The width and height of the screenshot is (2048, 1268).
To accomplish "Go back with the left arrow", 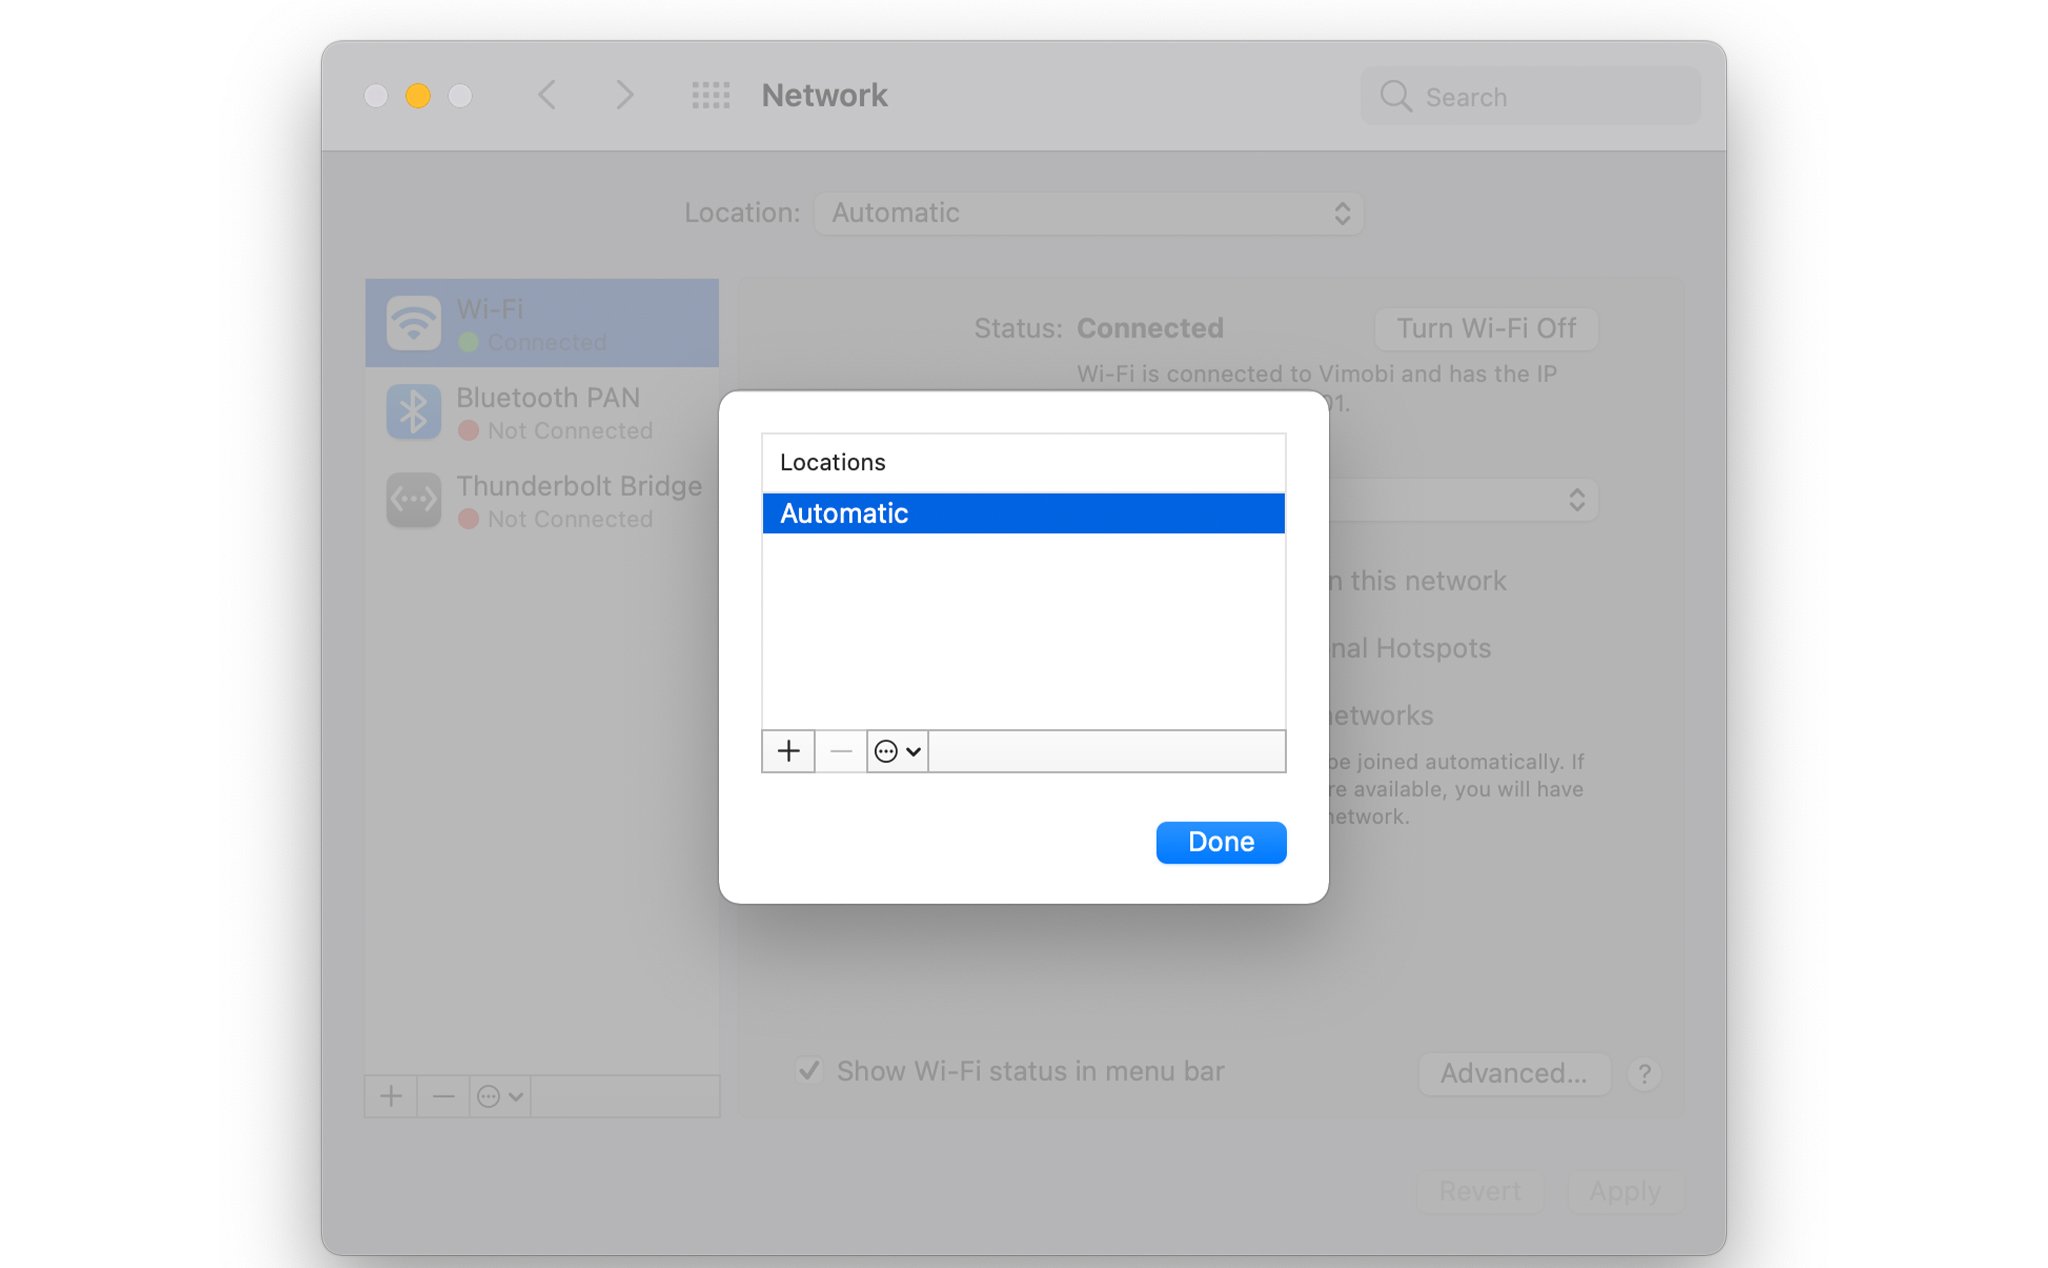I will coord(547,95).
